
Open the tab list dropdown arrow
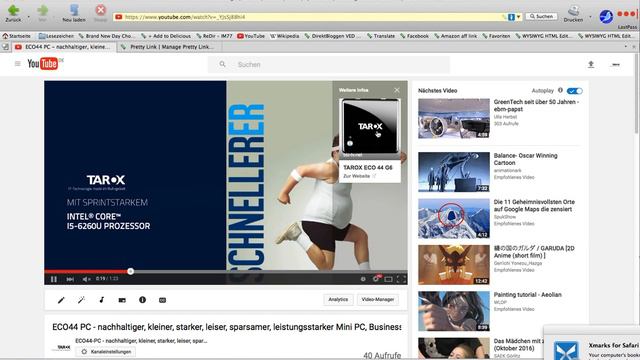pos(626,47)
